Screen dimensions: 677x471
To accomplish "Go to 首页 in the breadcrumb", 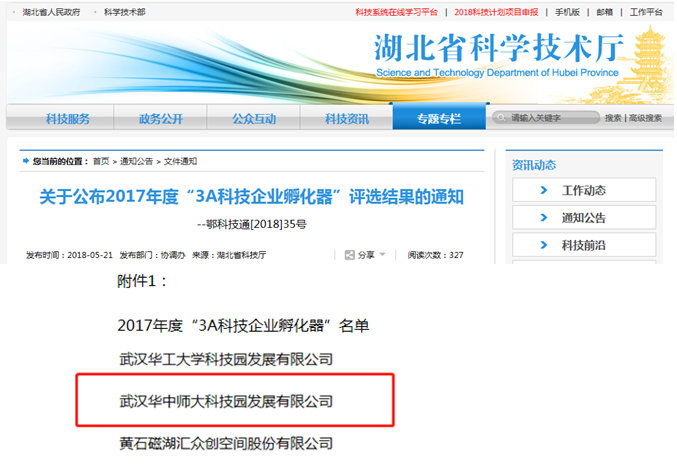I will click(101, 161).
